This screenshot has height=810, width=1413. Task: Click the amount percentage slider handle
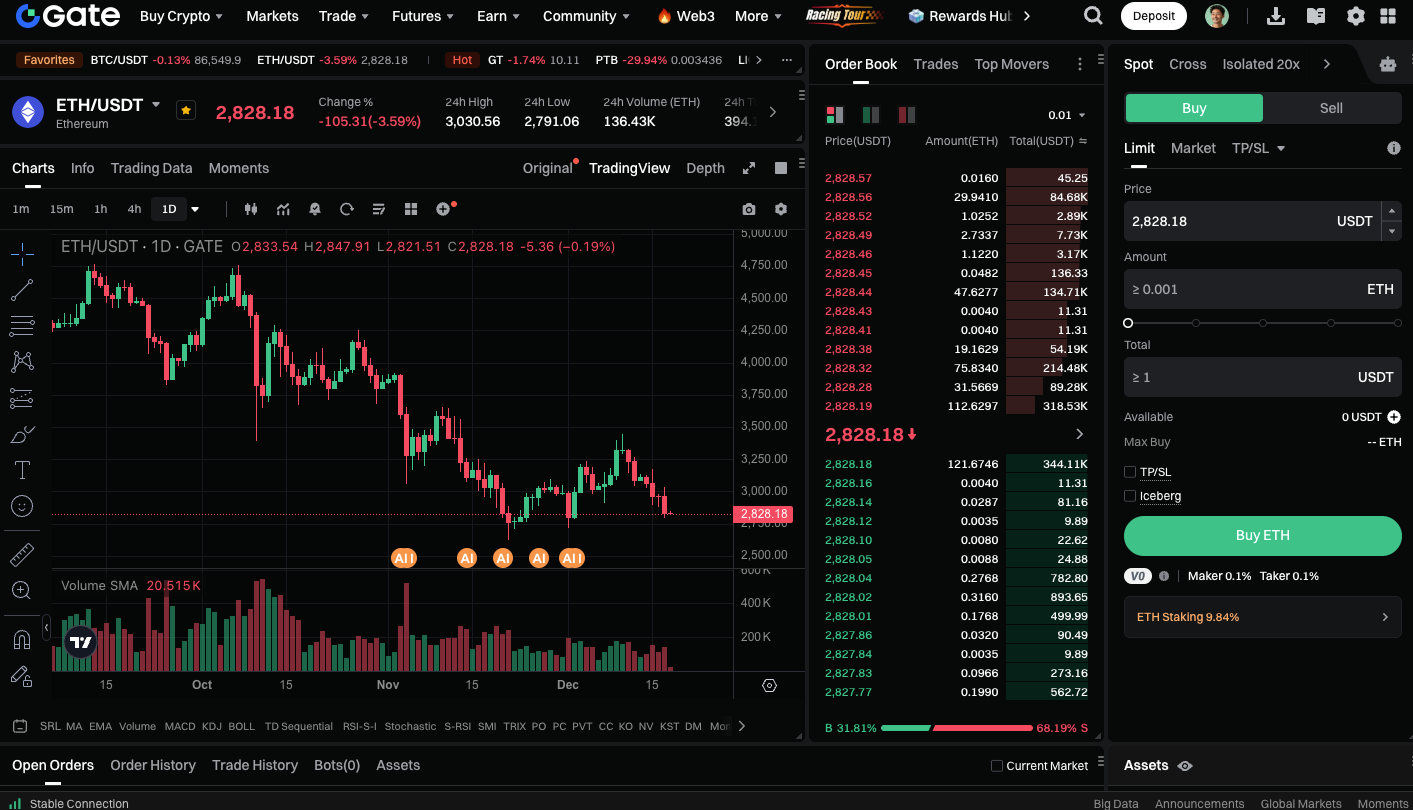(x=1128, y=323)
